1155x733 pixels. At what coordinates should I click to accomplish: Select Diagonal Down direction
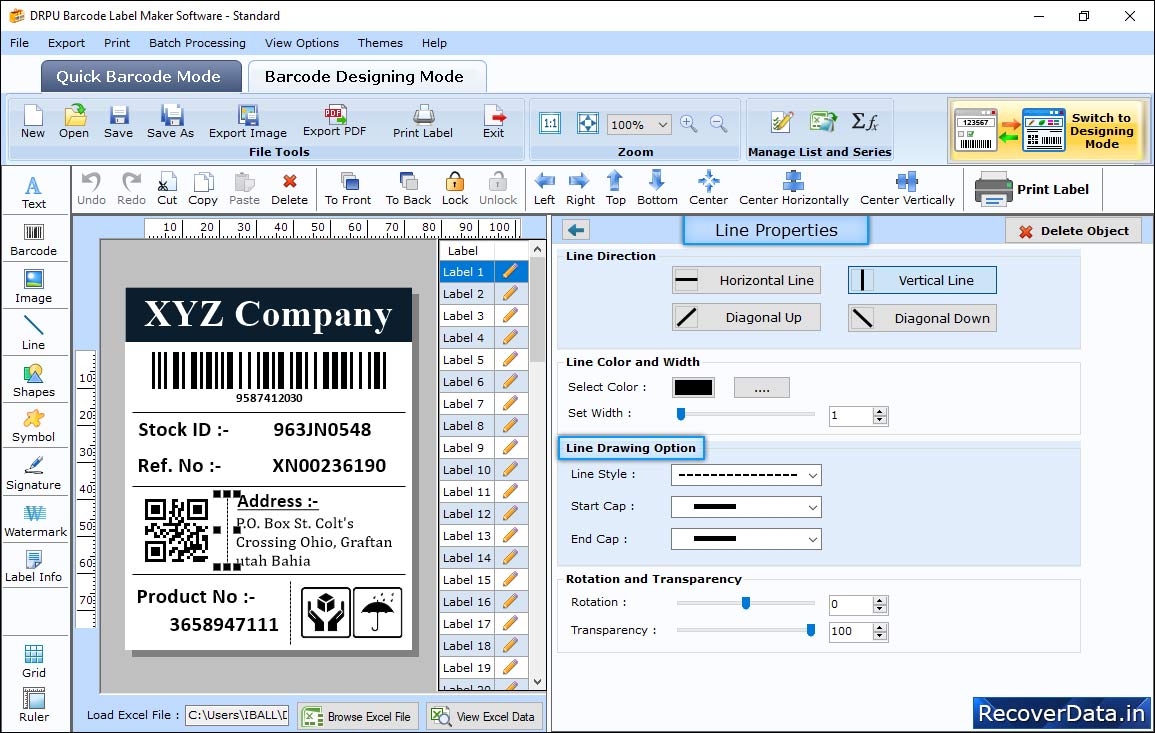point(922,318)
